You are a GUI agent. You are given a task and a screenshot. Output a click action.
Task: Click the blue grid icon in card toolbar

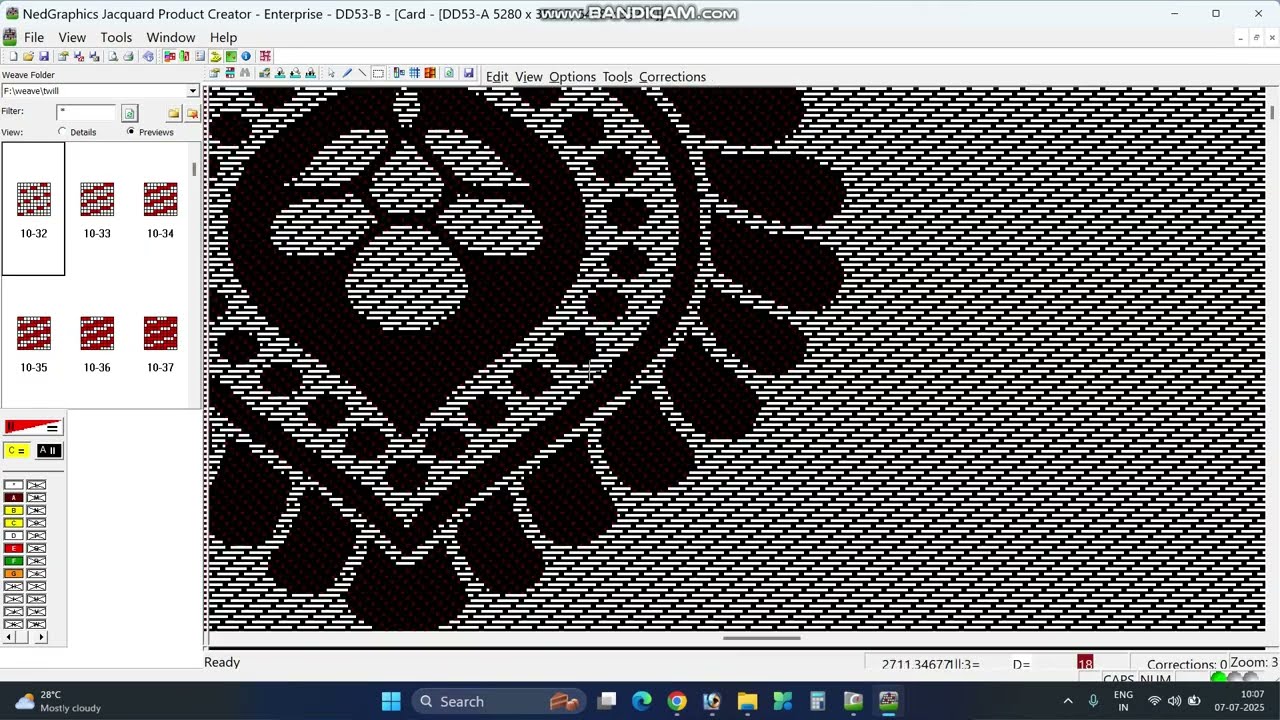[414, 73]
